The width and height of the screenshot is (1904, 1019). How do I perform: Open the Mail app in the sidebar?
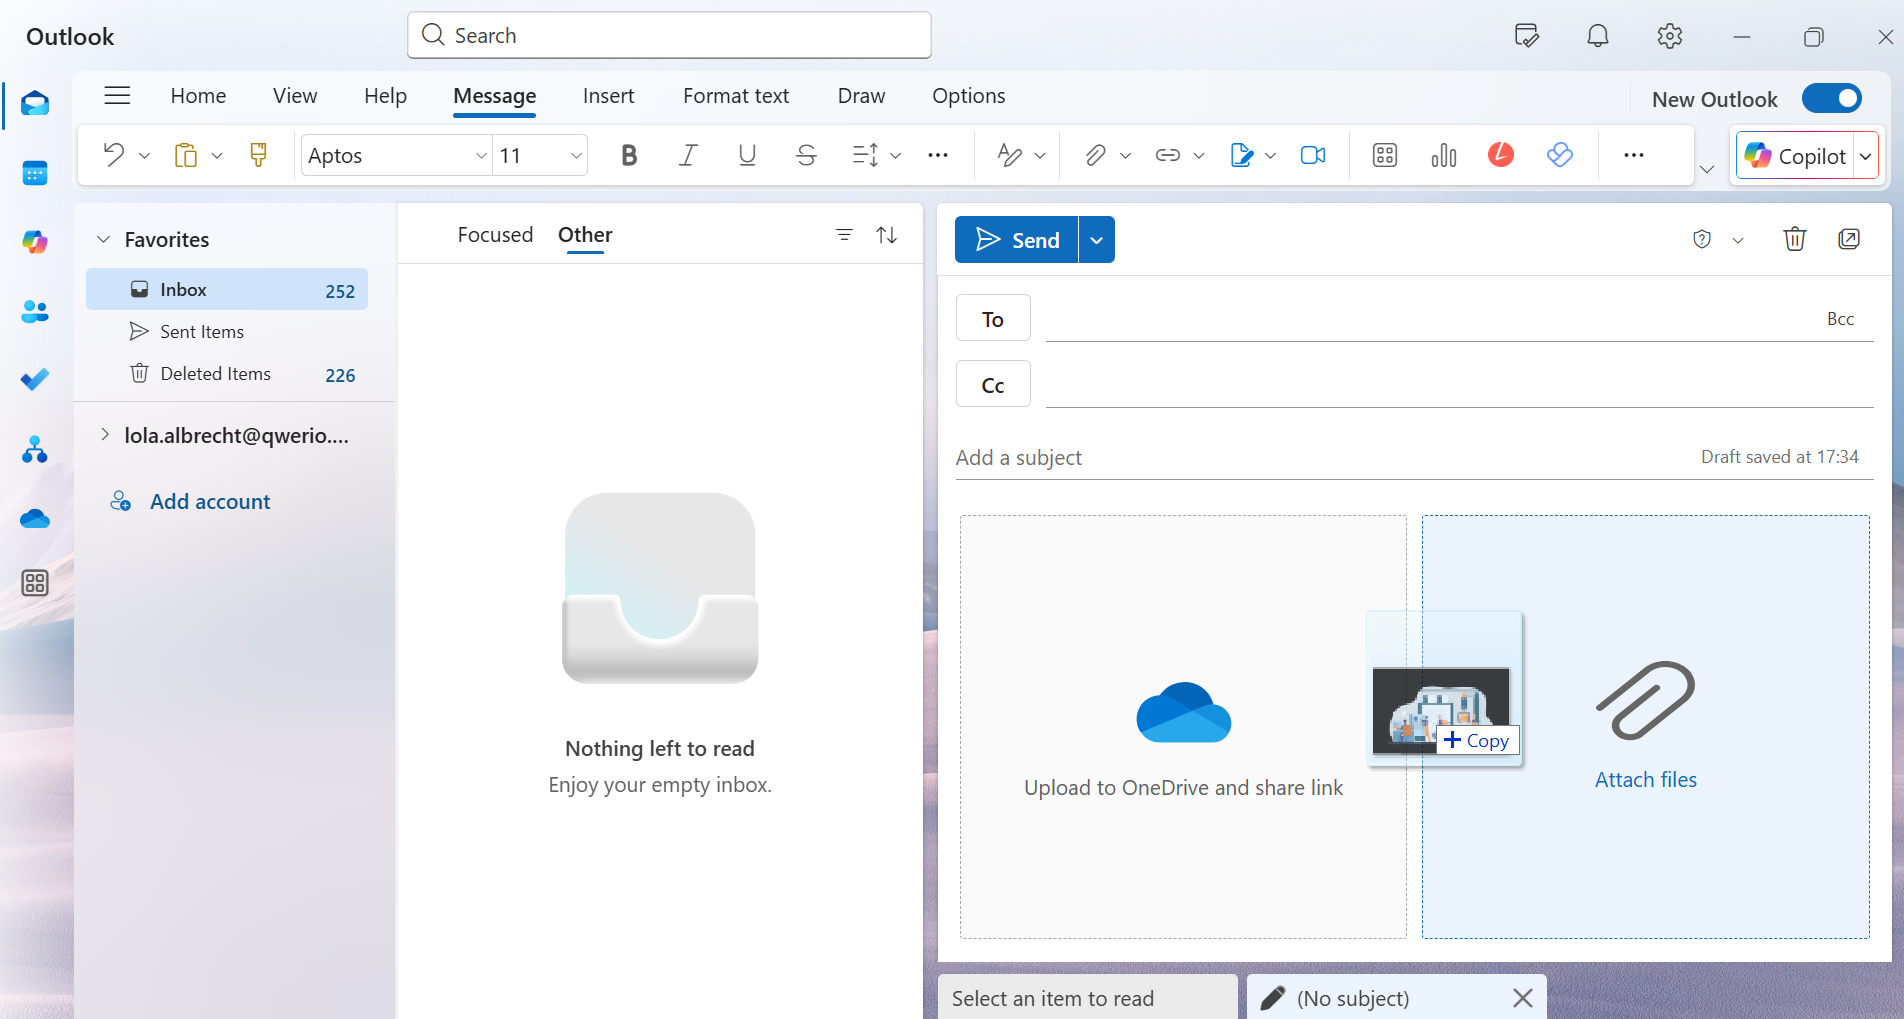coord(35,104)
